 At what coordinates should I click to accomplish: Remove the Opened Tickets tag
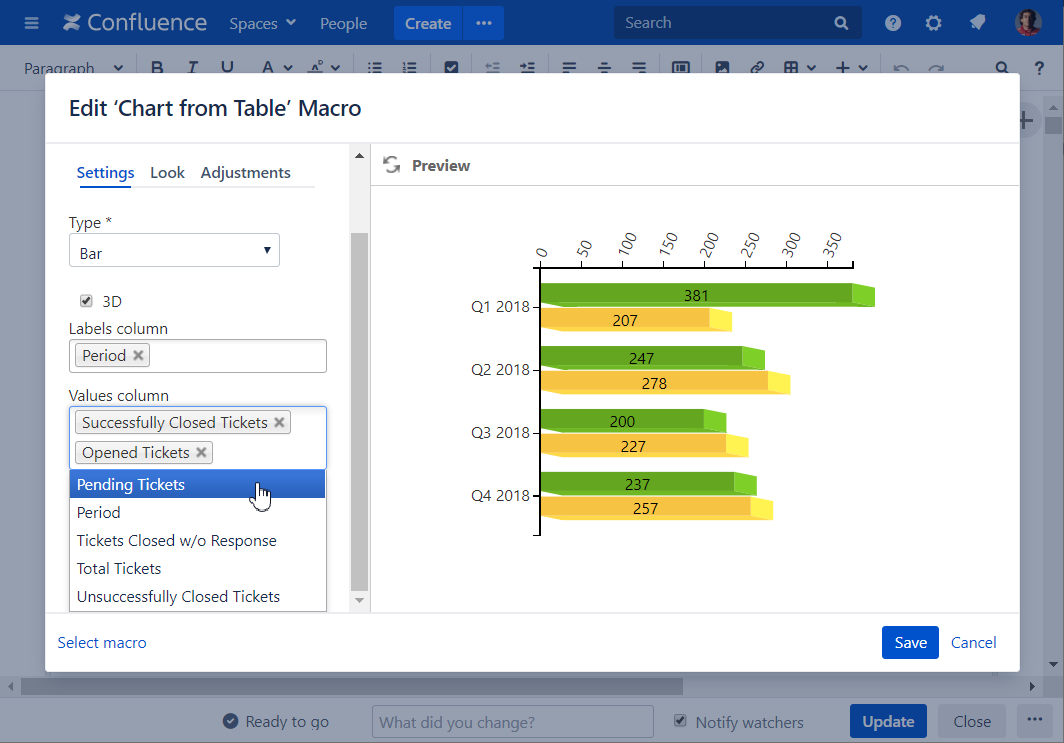click(202, 453)
